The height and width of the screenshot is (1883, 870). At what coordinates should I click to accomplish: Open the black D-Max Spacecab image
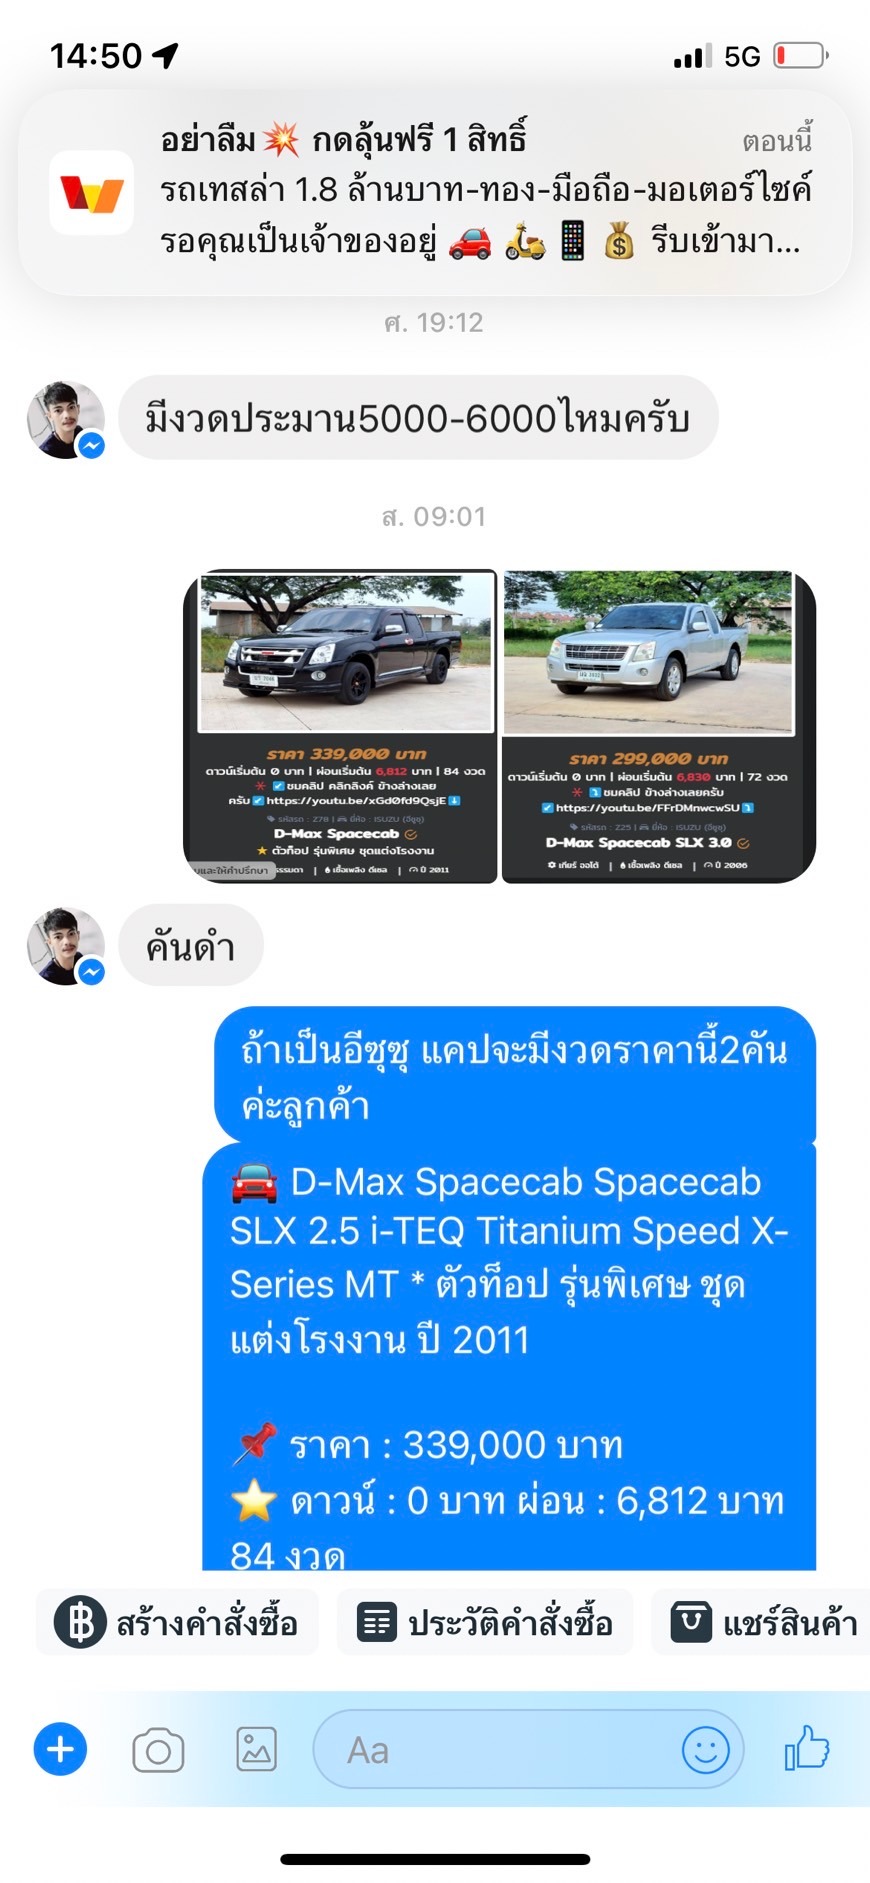pyautogui.click(x=340, y=726)
